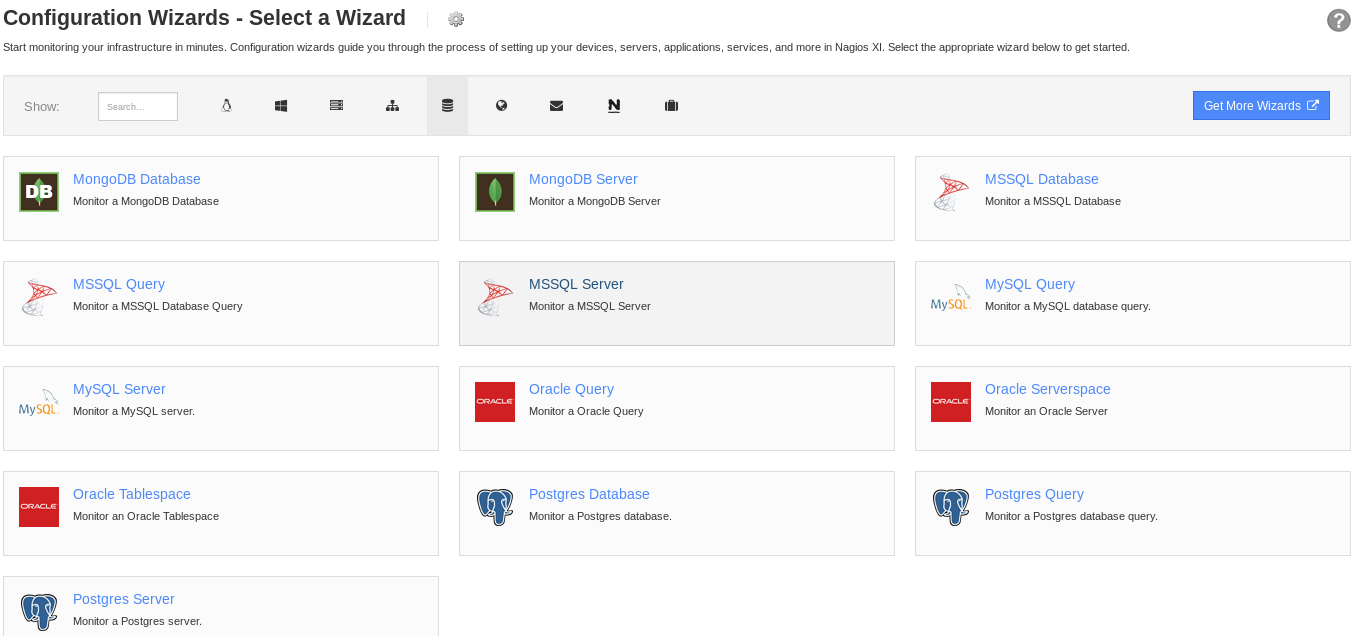The image size is (1358, 636).
Task: Click the 'Monitor a MSSQL Server' description
Action: 590,306
